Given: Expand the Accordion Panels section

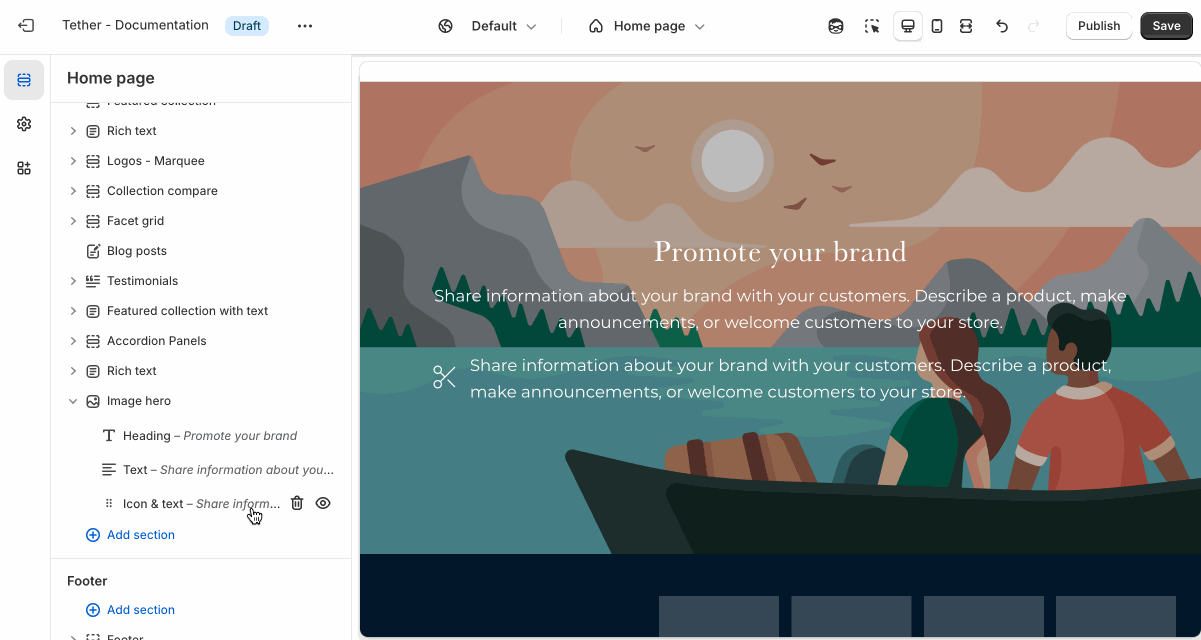Looking at the screenshot, I should (73, 341).
